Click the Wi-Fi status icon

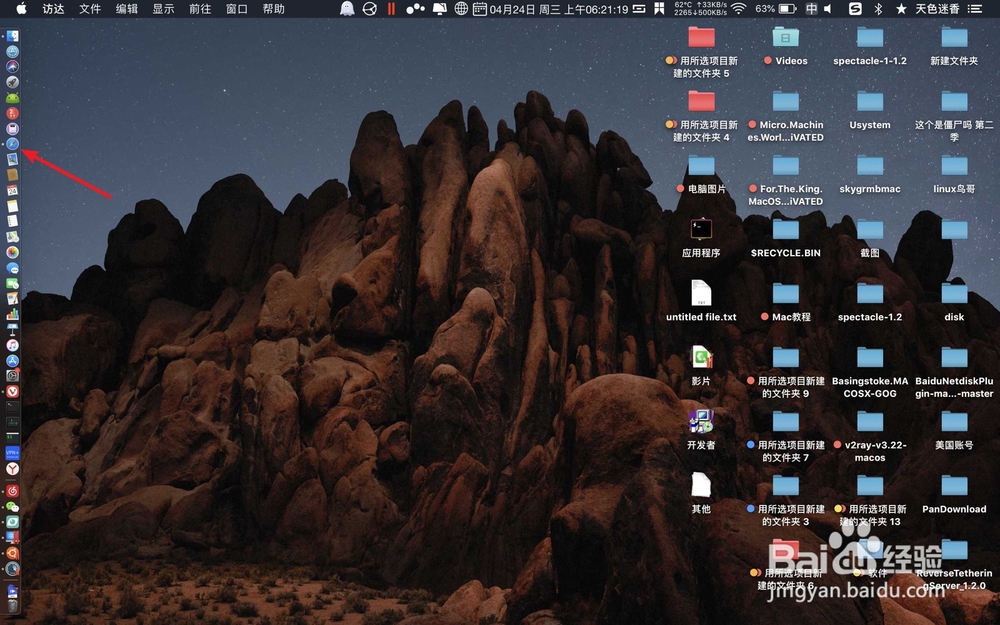739,9
